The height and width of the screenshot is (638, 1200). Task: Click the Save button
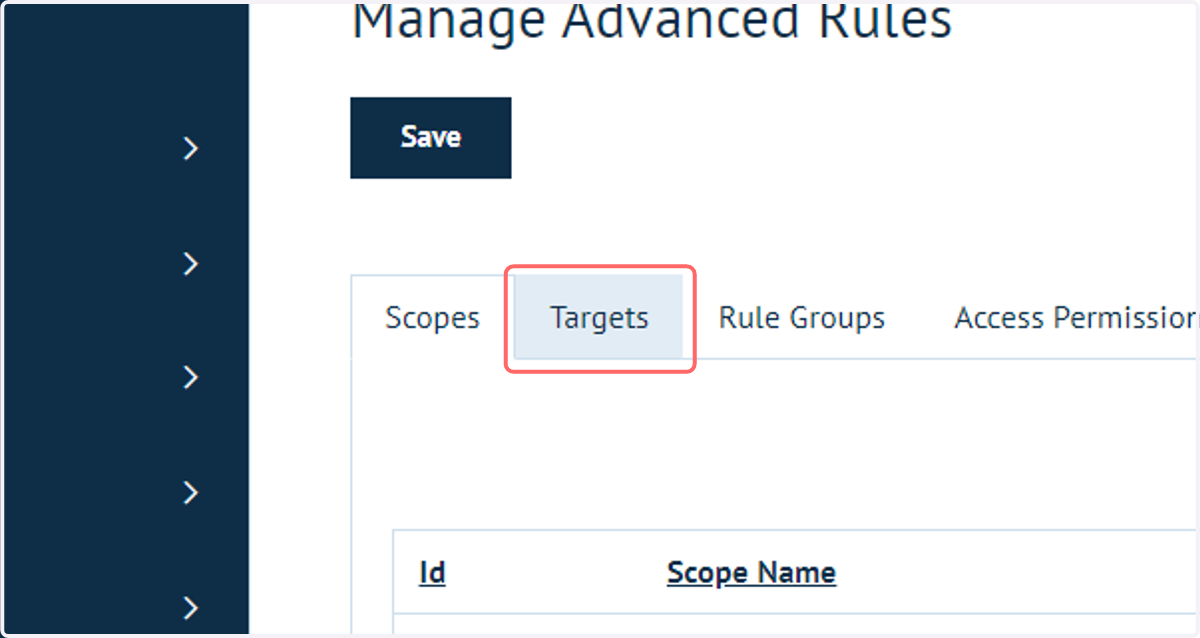[430, 138]
